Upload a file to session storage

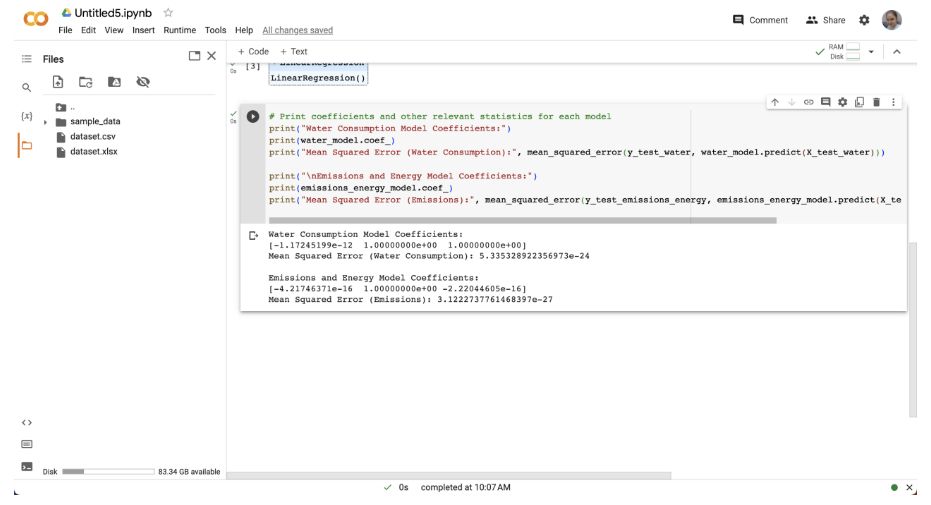pyautogui.click(x=58, y=83)
